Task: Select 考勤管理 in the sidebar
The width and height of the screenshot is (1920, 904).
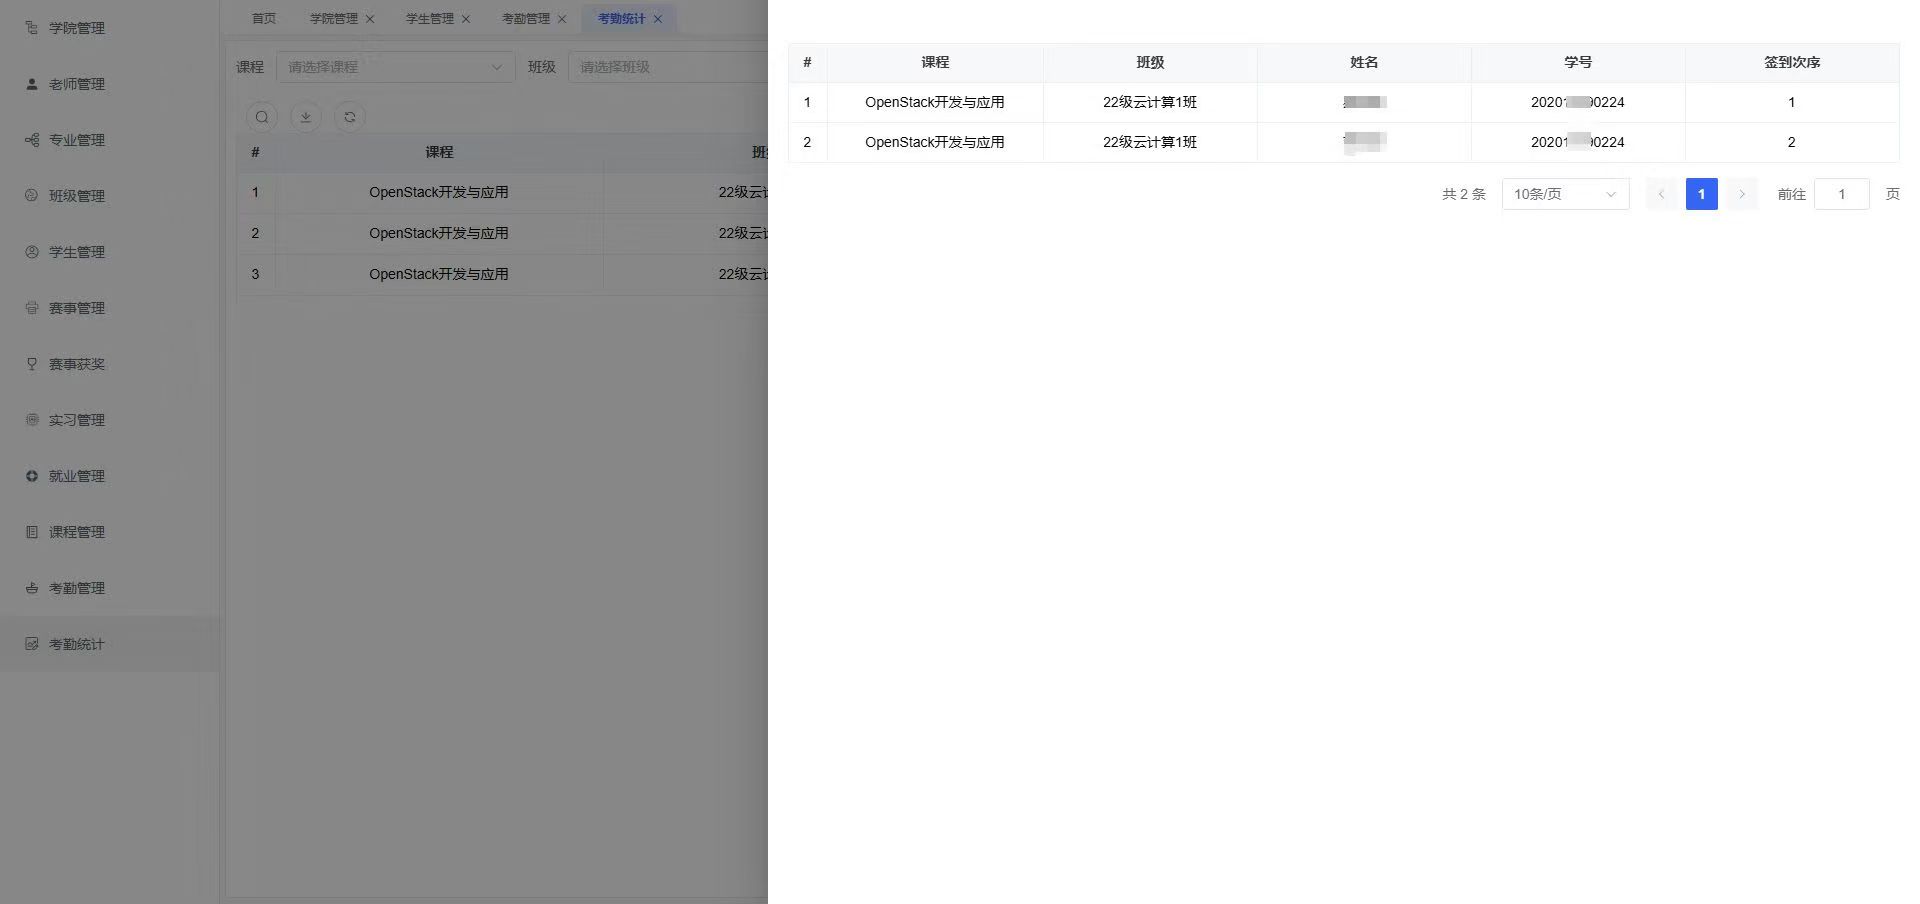Action: tap(76, 588)
